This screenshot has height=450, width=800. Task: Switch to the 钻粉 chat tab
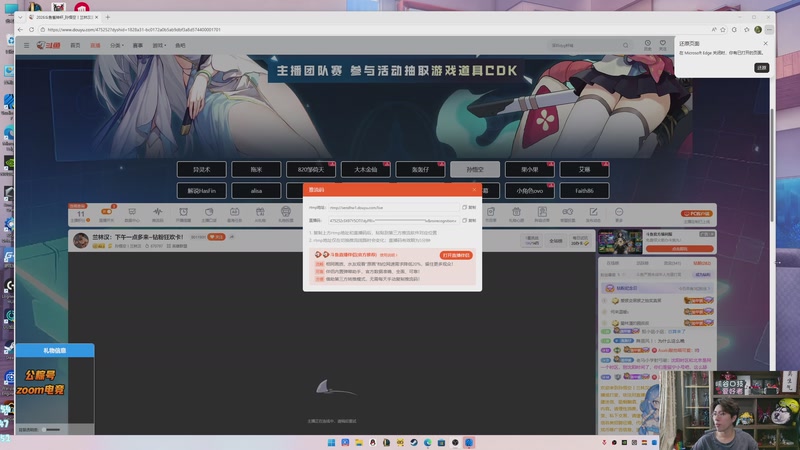(x=703, y=263)
